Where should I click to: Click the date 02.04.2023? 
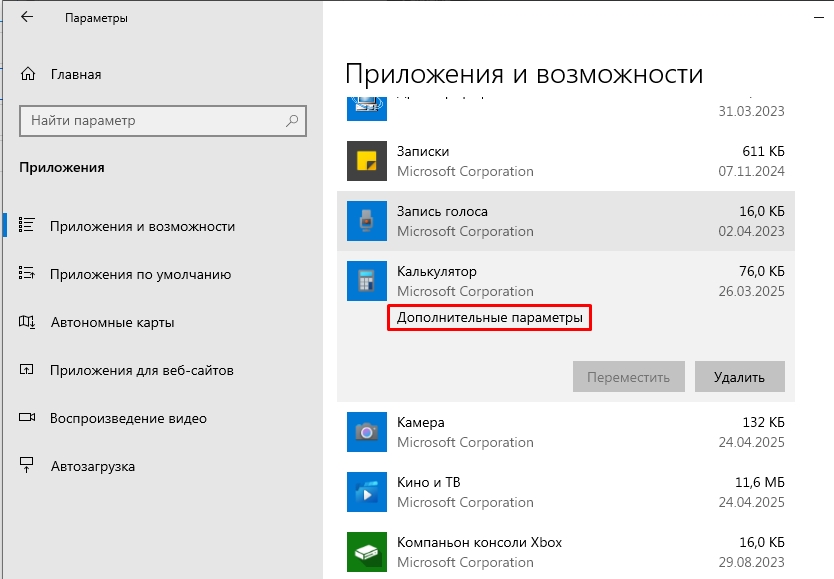(x=751, y=231)
